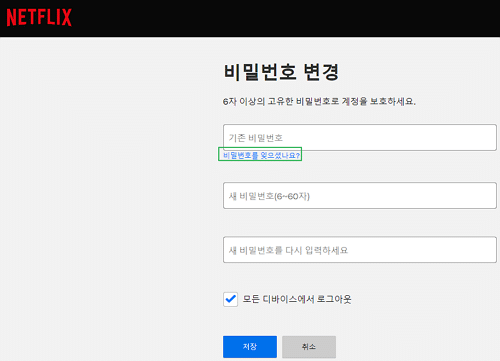Open the 비밀번호를 잊으셨나요? link
Image resolution: width=500 pixels, height=361 pixels.
click(x=261, y=155)
